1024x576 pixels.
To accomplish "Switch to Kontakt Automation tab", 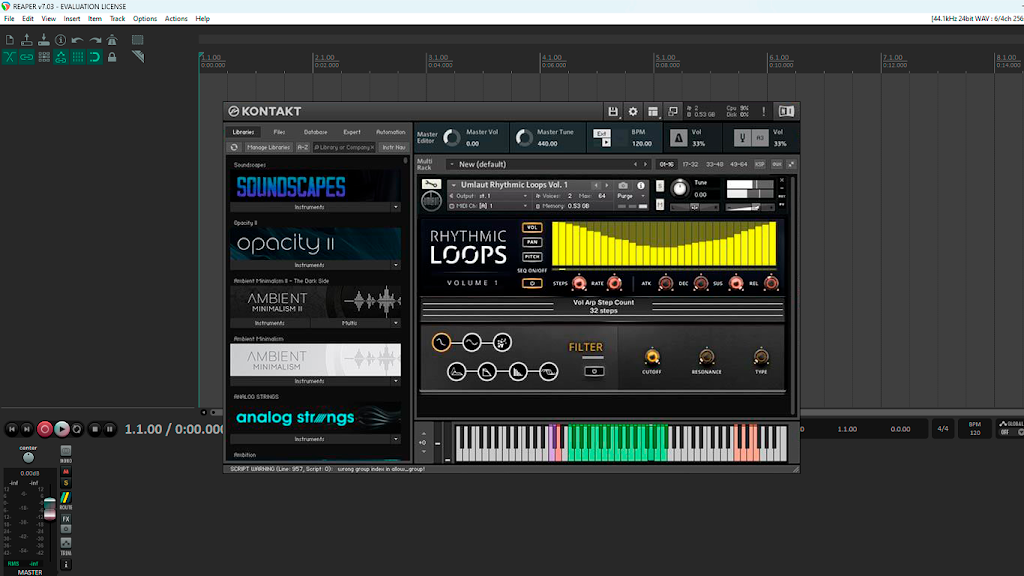I will click(391, 132).
